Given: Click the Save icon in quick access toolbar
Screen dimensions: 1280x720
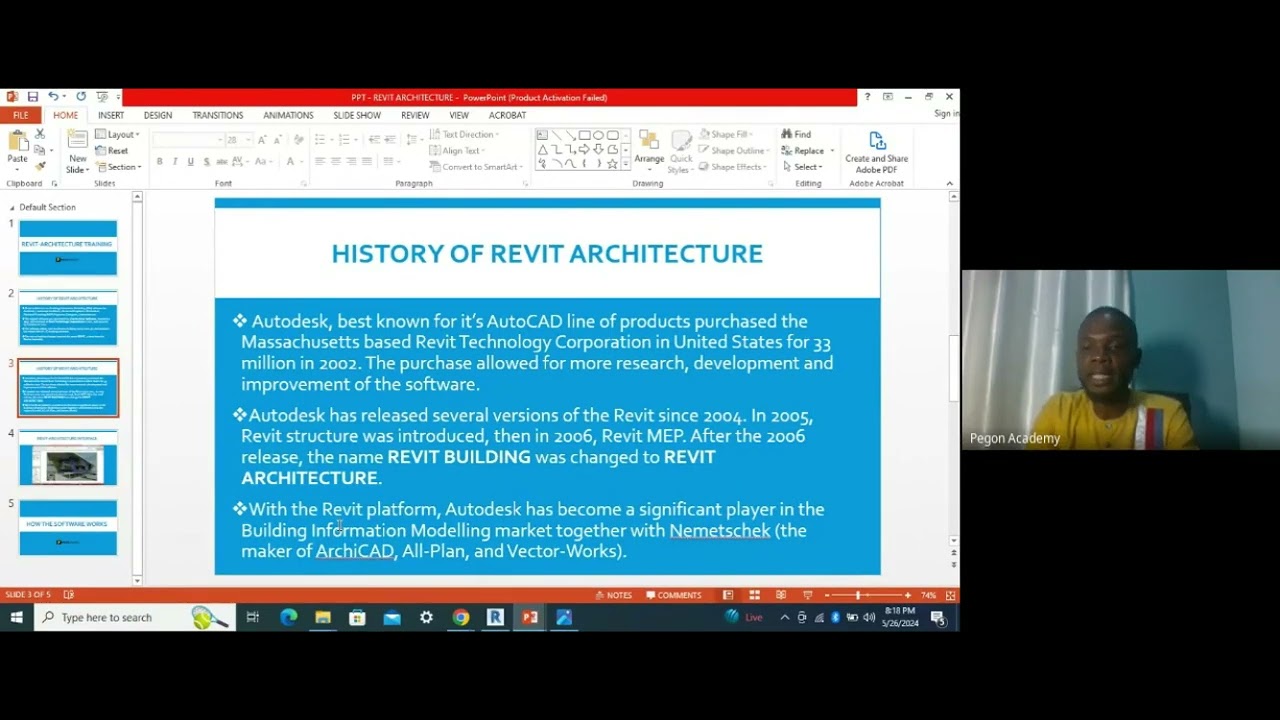Looking at the screenshot, I should pos(32,97).
